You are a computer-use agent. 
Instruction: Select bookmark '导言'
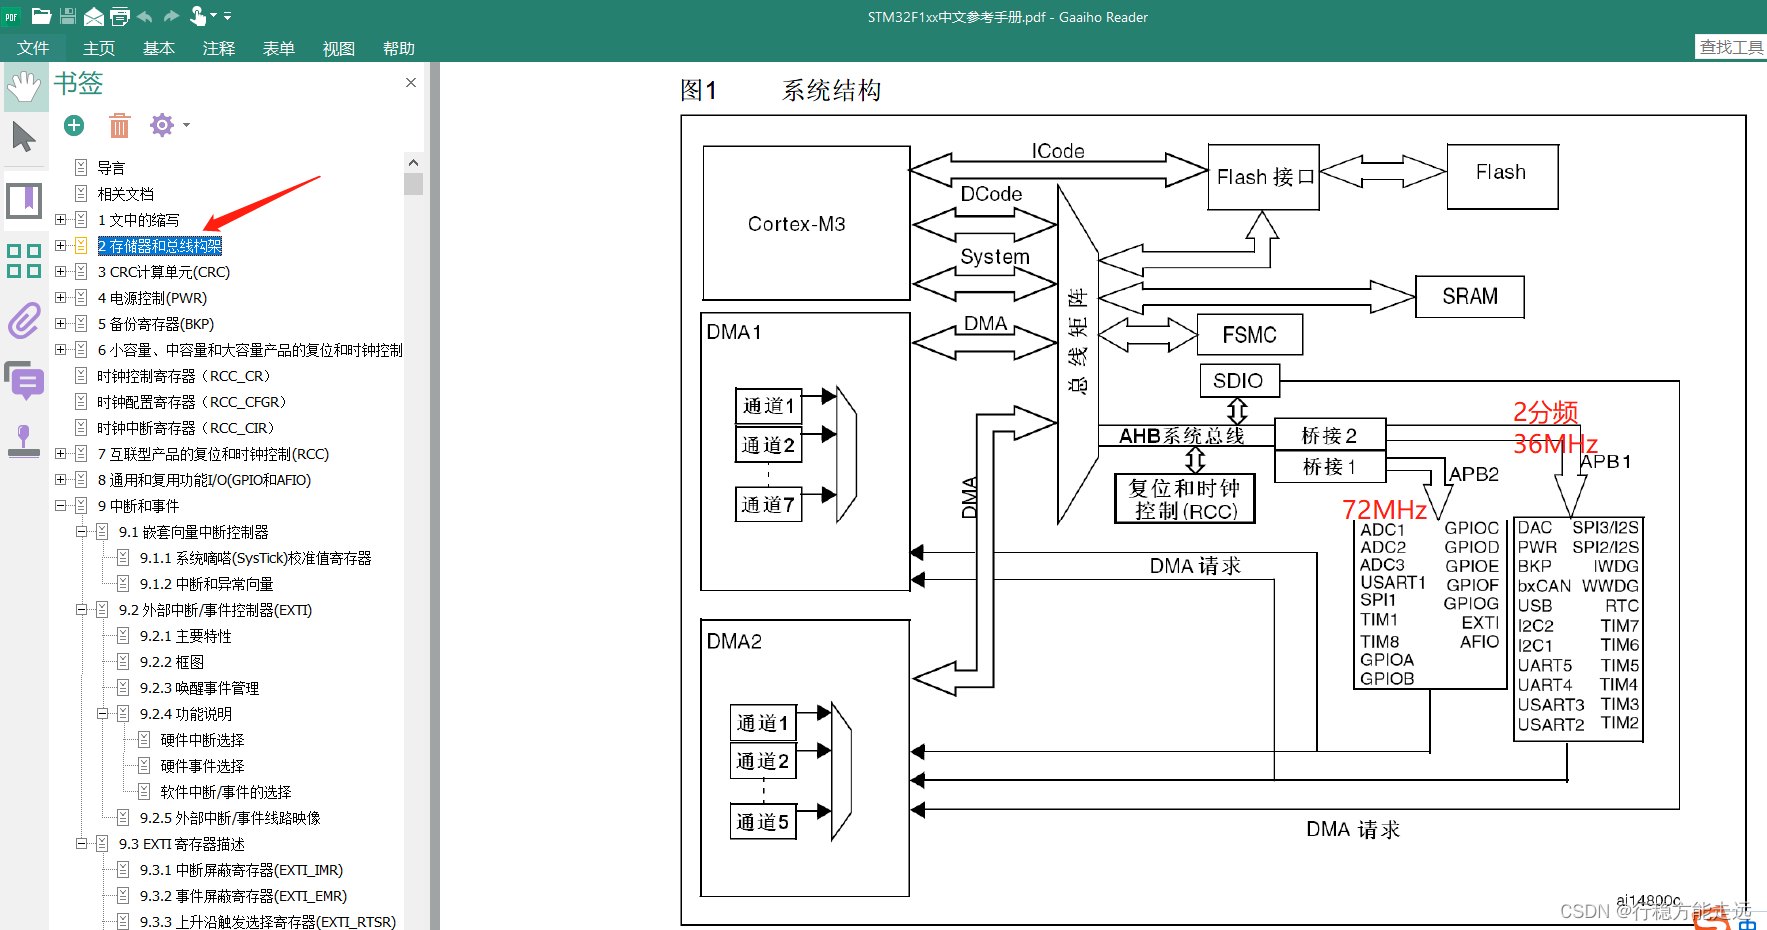click(x=111, y=168)
